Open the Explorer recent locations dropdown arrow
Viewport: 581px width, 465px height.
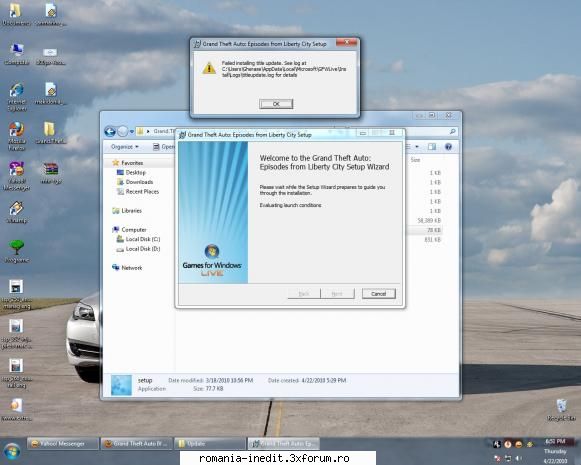coord(132,132)
